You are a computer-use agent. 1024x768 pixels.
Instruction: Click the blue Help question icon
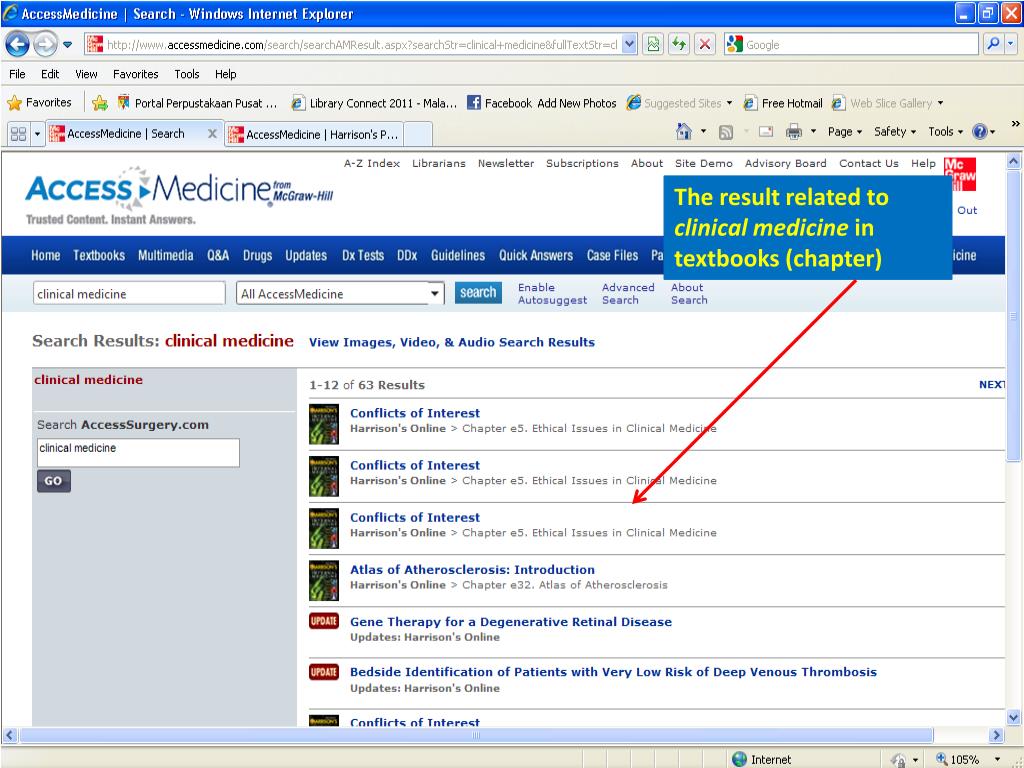click(980, 132)
